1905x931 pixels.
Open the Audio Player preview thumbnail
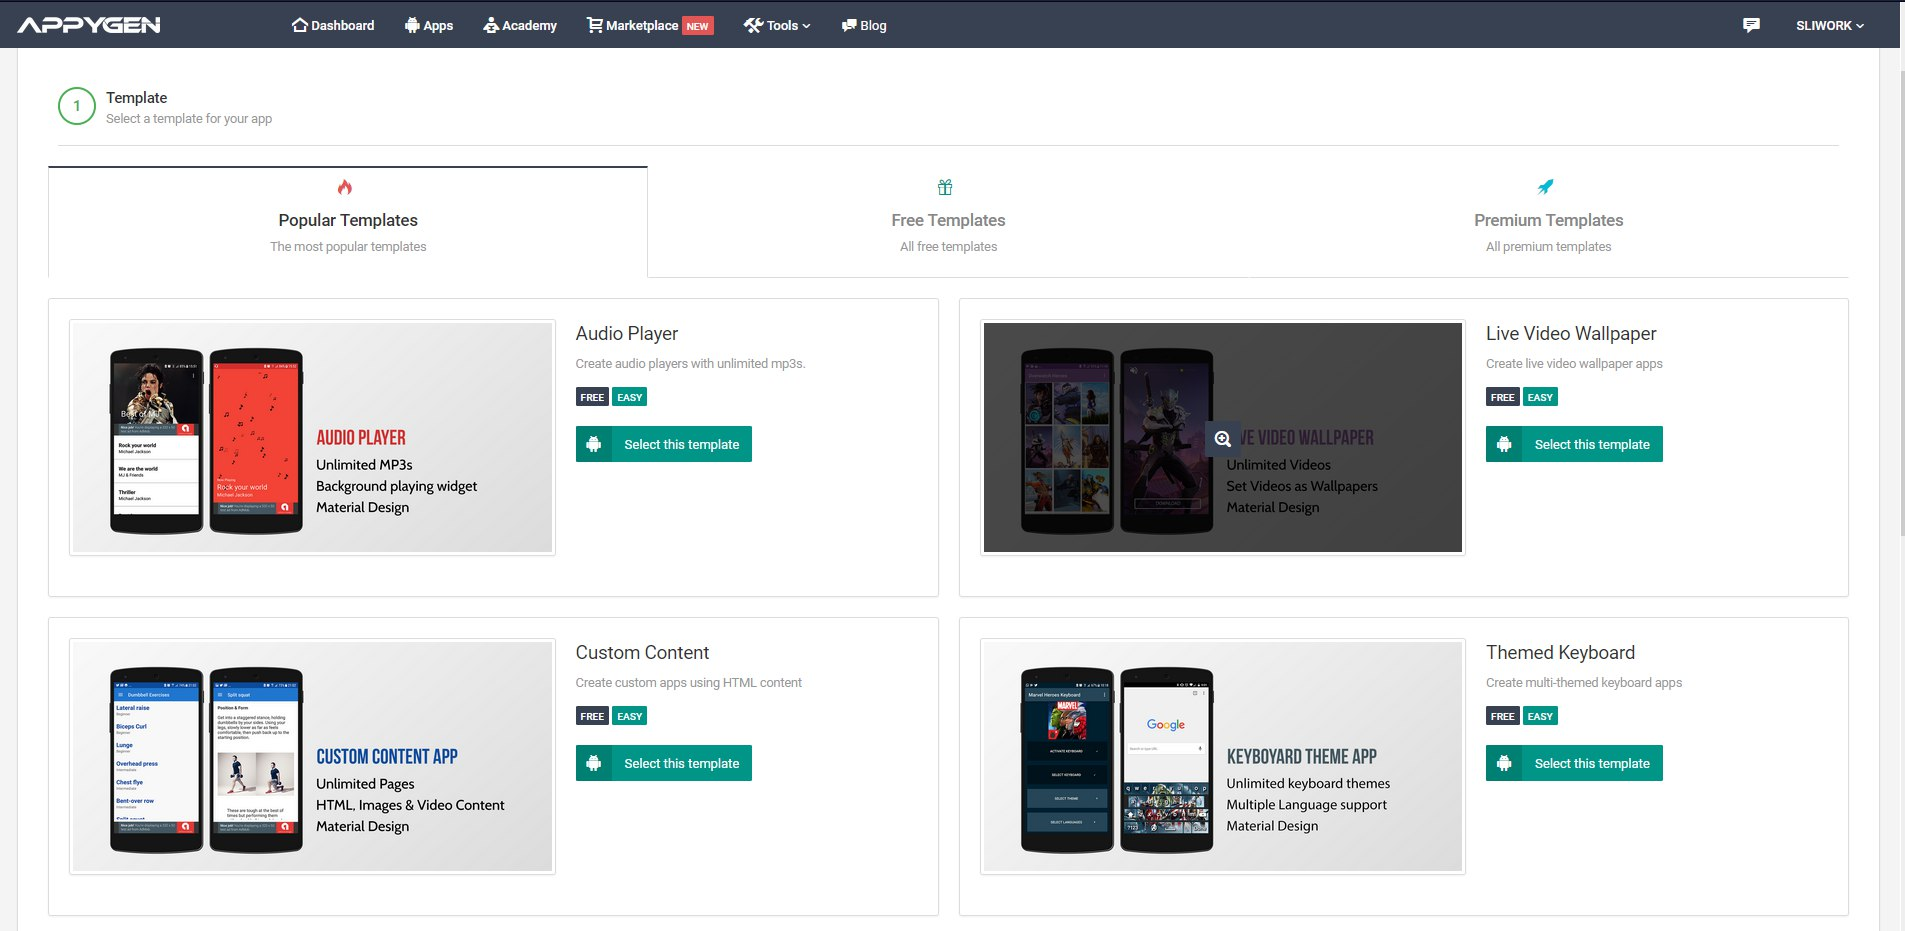click(312, 437)
